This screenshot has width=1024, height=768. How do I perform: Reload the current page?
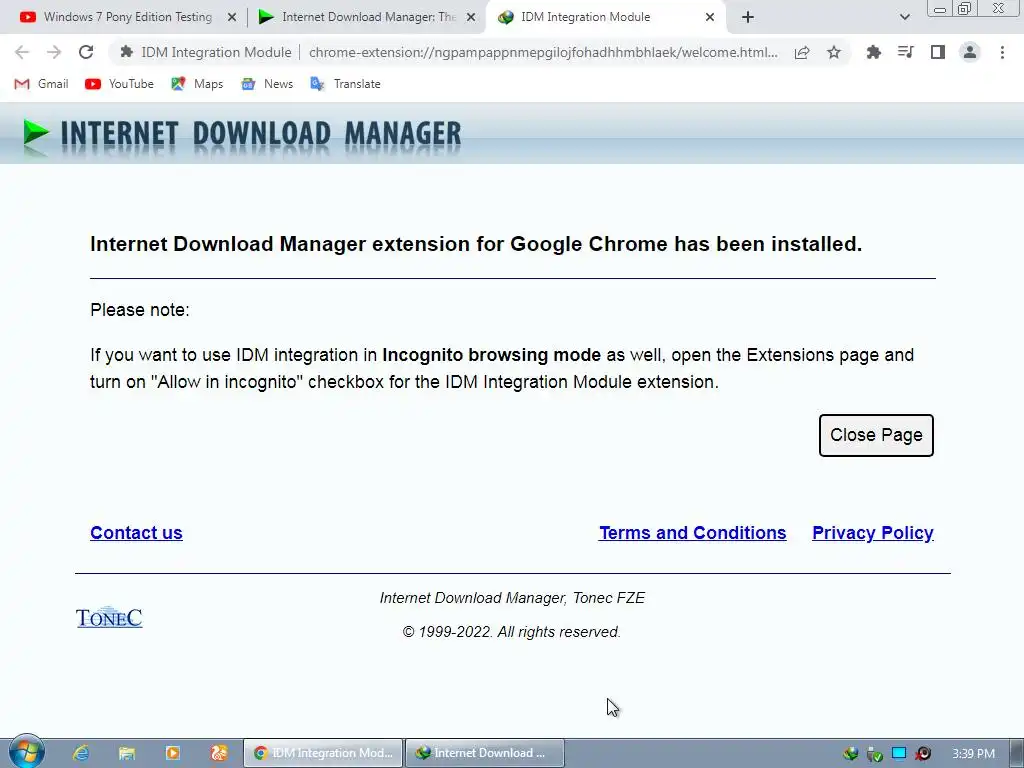[86, 52]
